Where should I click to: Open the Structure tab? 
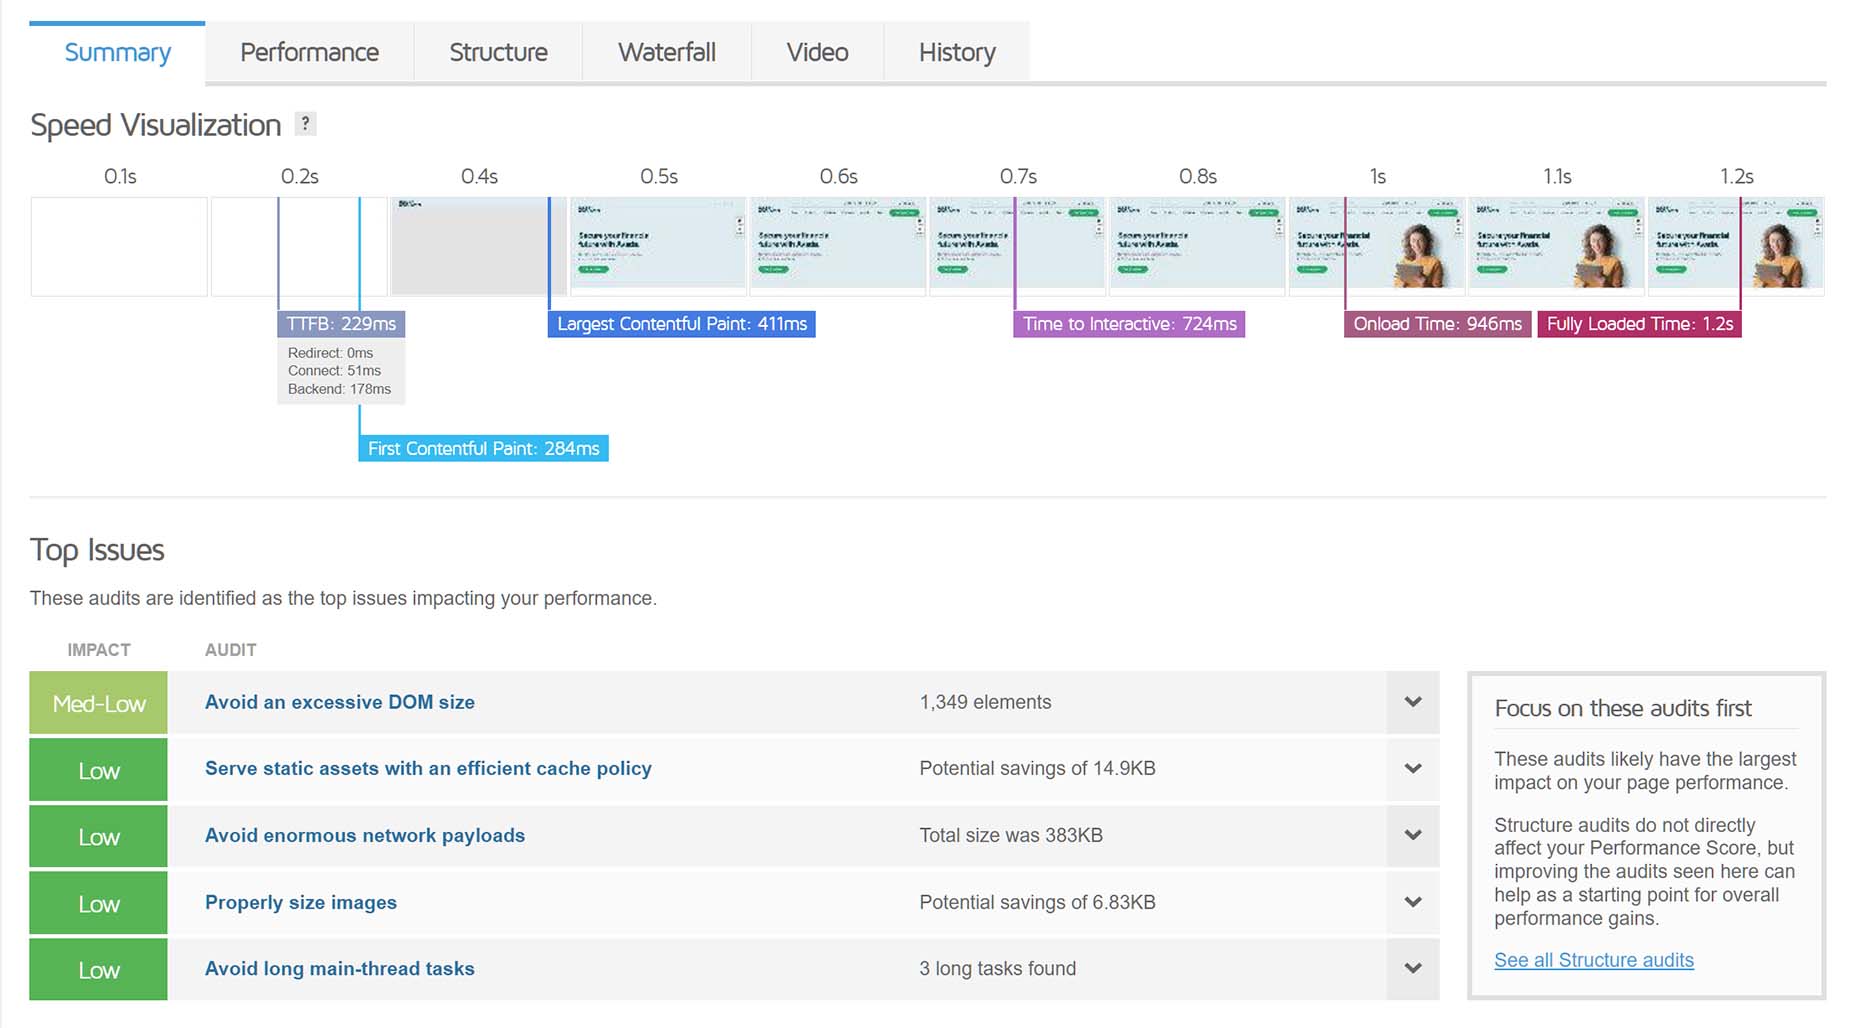pyautogui.click(x=498, y=52)
